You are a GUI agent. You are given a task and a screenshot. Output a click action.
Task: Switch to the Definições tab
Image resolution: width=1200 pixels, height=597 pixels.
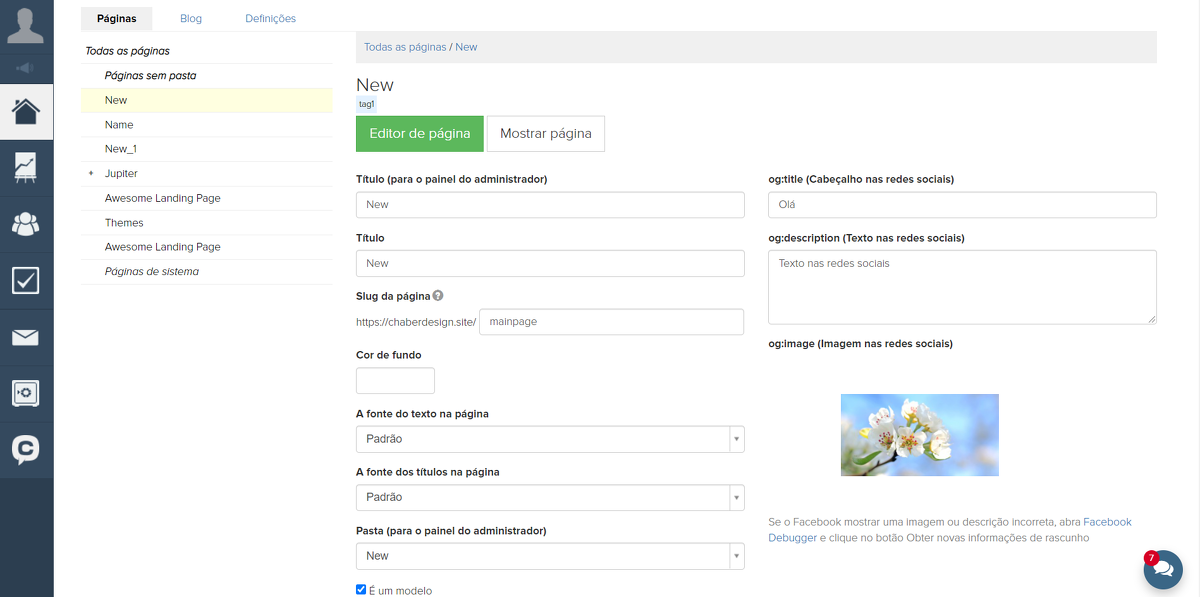click(x=270, y=18)
